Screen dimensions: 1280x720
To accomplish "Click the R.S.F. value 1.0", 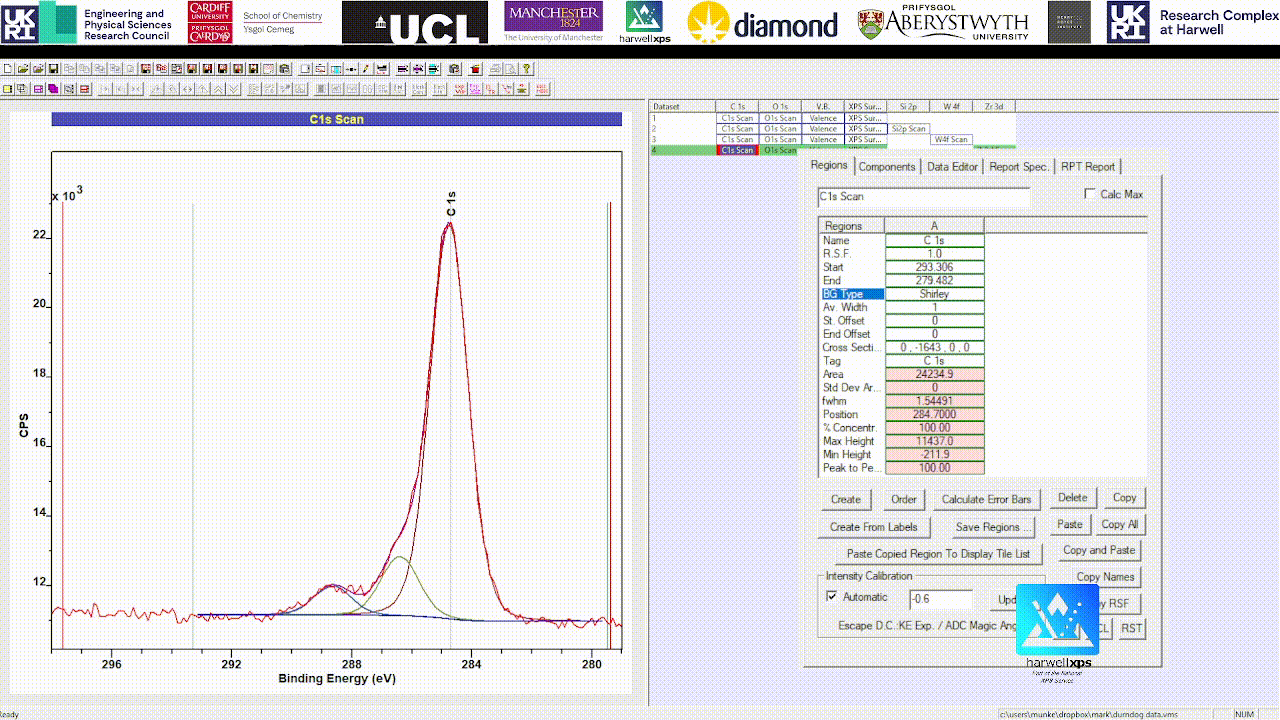I will tap(934, 254).
